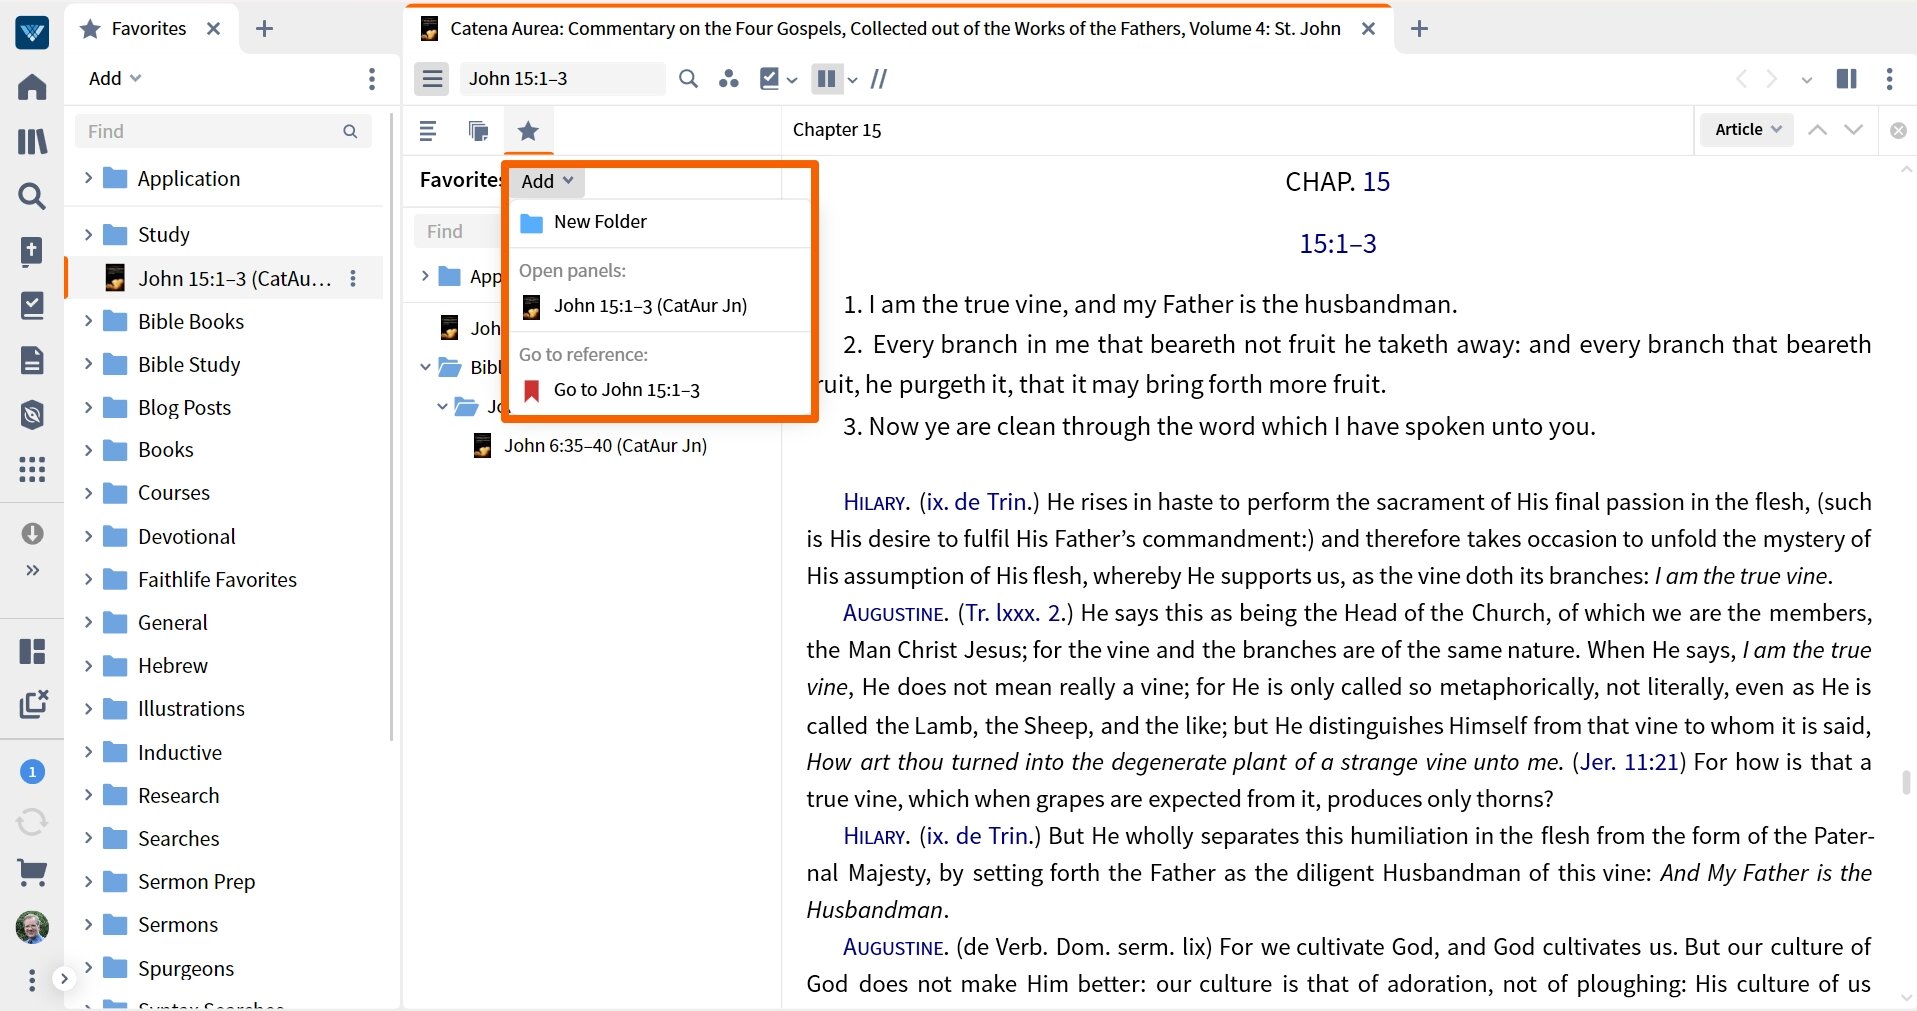Open the shopping cart store icon
The height and width of the screenshot is (1011, 1917).
pyautogui.click(x=32, y=873)
